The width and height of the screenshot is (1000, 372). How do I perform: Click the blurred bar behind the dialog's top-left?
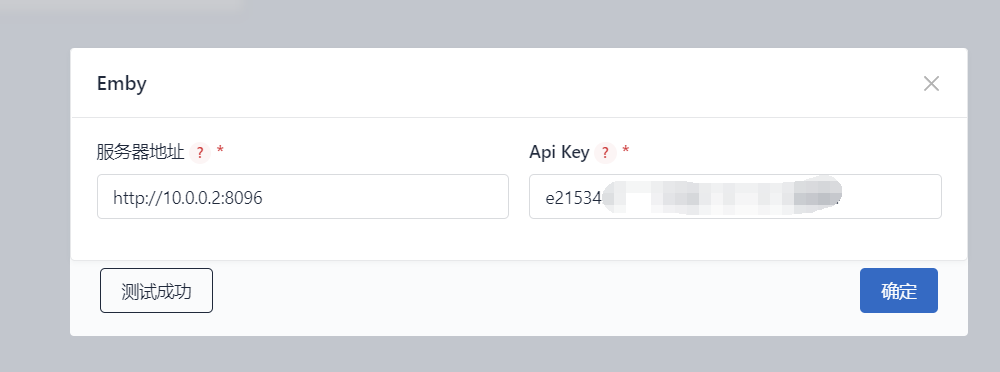click(x=124, y=8)
